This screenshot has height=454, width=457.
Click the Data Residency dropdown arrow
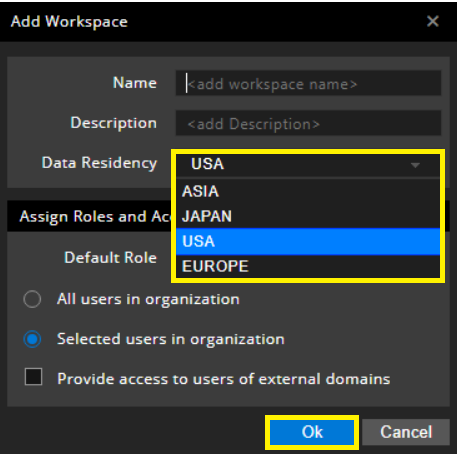point(415,165)
